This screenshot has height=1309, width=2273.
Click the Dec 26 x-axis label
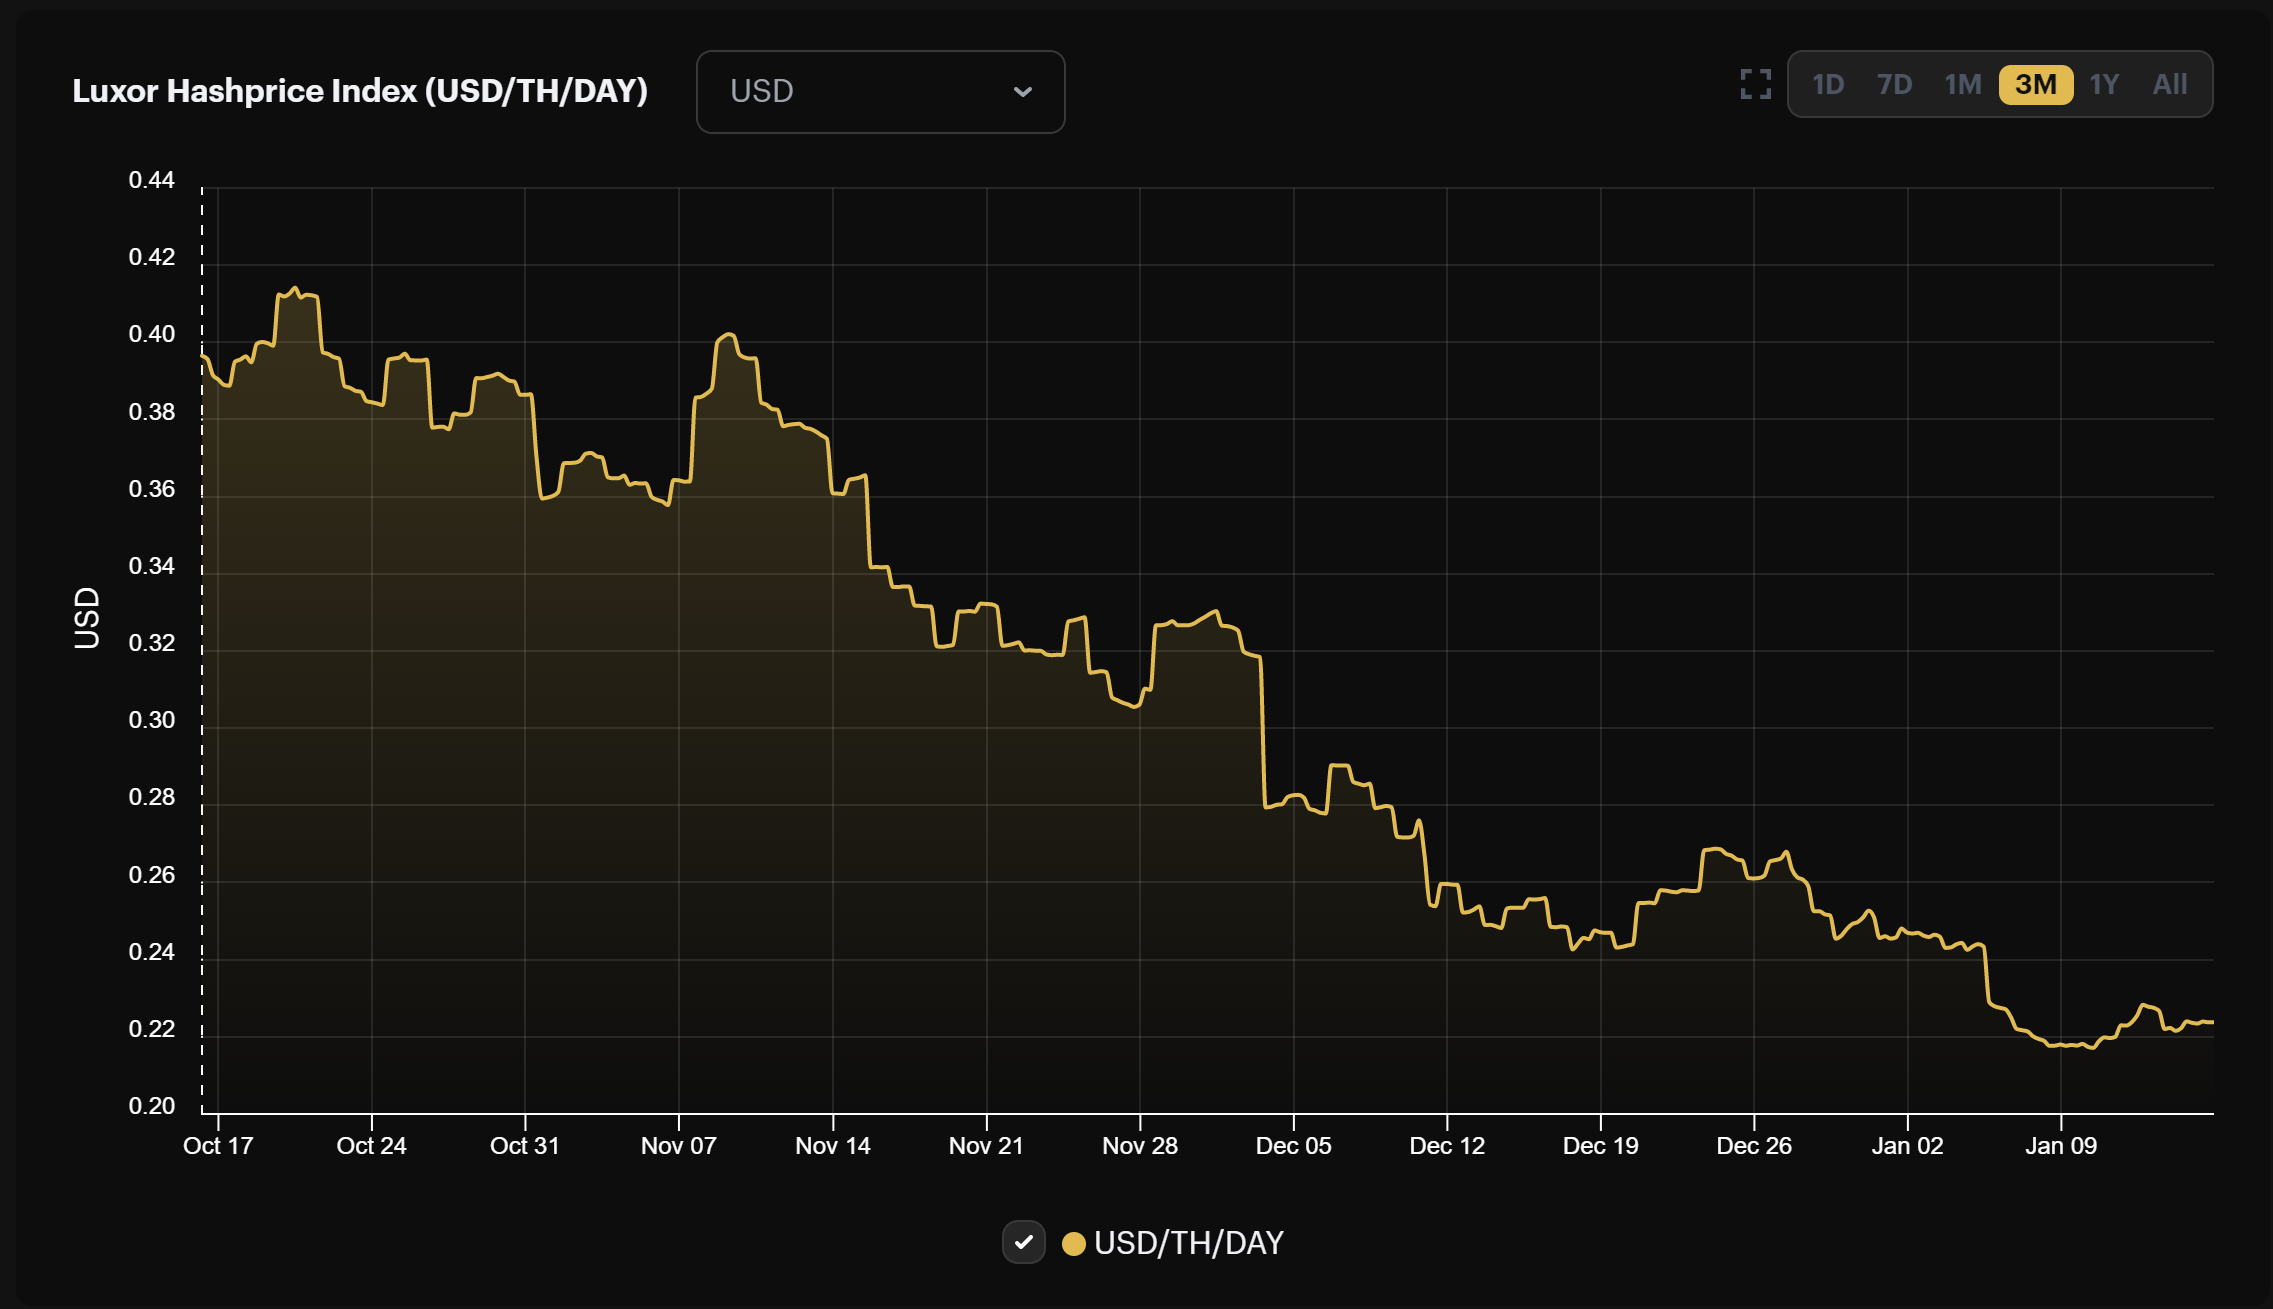coord(1753,1146)
